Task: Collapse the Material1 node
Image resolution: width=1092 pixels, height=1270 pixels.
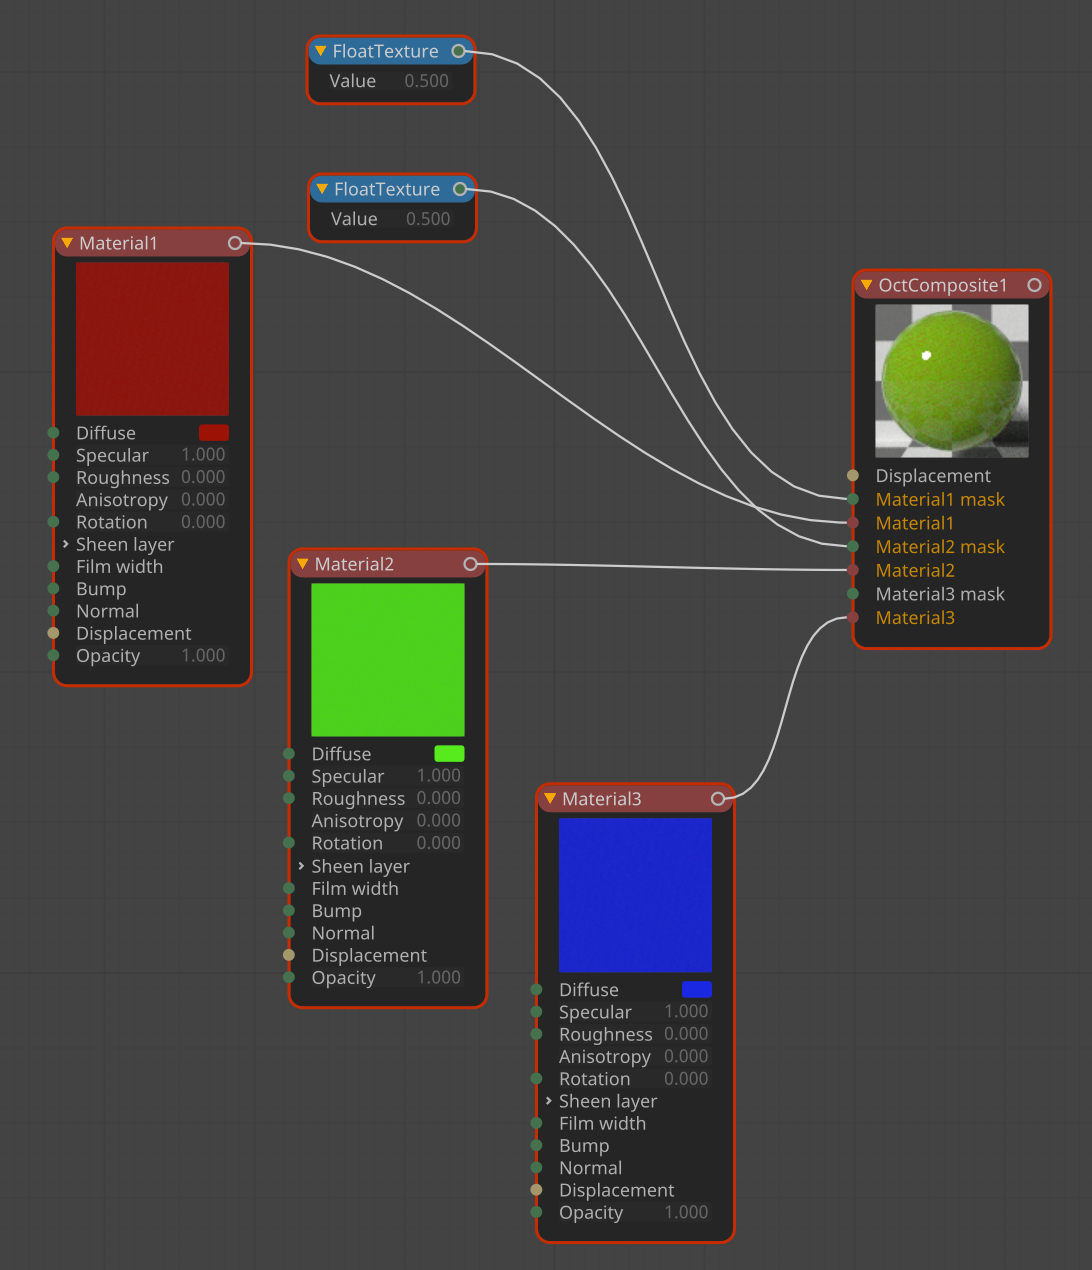Action: [67, 243]
